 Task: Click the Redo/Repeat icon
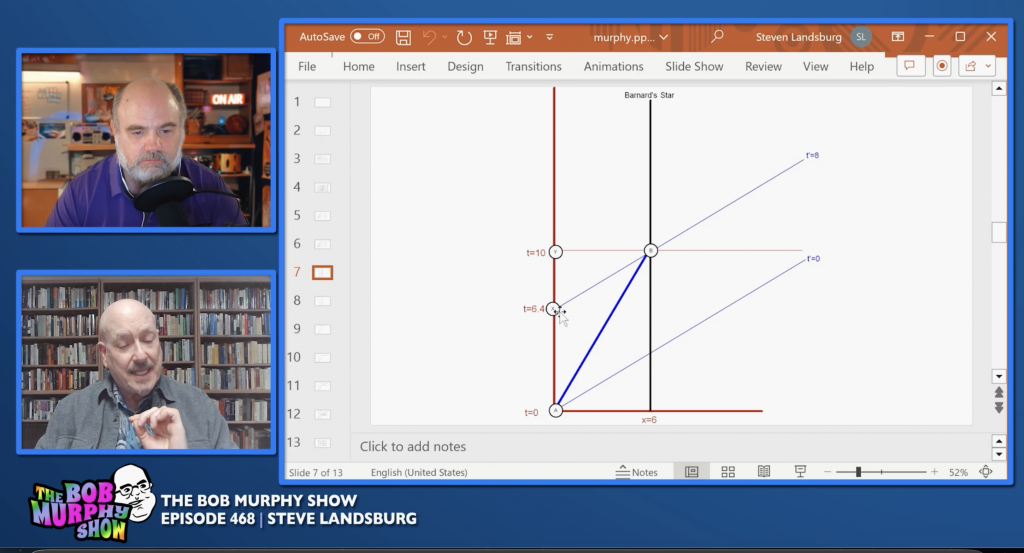(464, 37)
